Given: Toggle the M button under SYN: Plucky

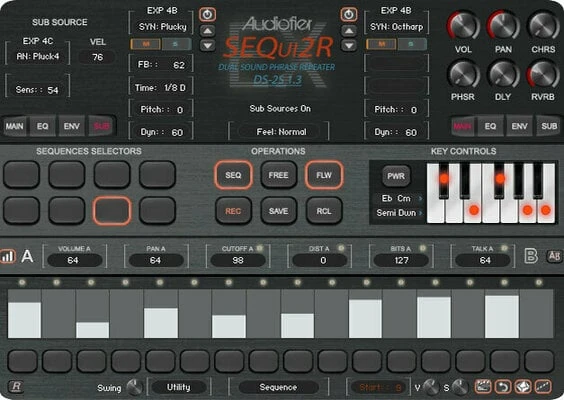Looking at the screenshot, I should pyautogui.click(x=146, y=44).
